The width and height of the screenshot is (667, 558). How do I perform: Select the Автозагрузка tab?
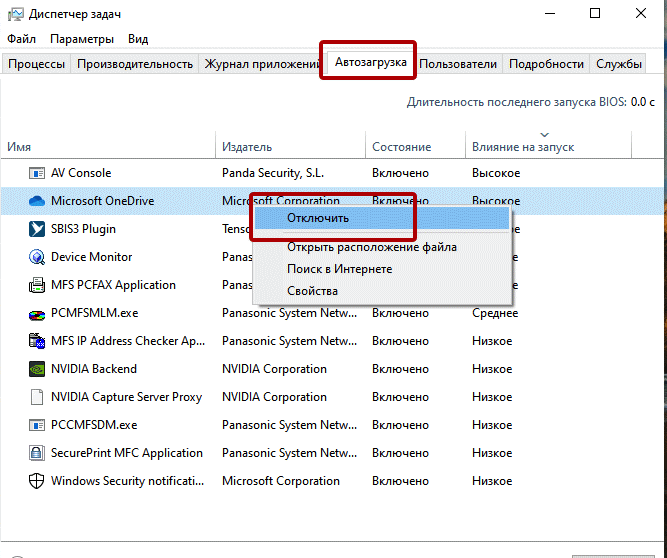click(371, 62)
